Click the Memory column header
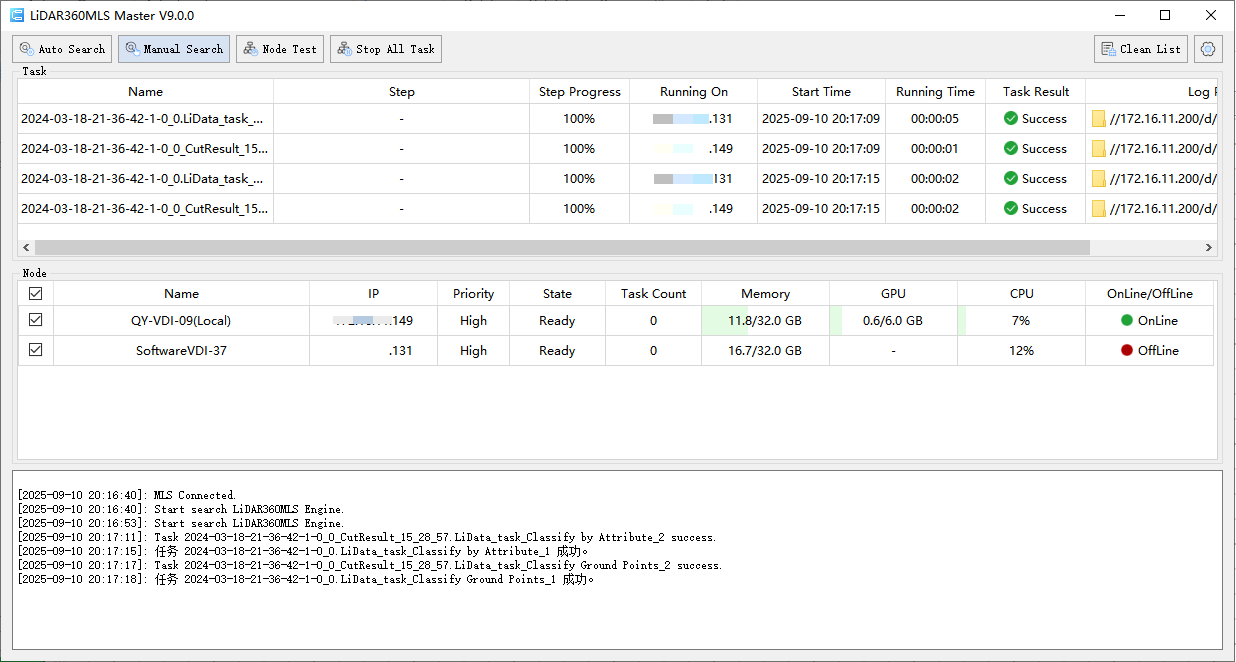 (x=765, y=294)
